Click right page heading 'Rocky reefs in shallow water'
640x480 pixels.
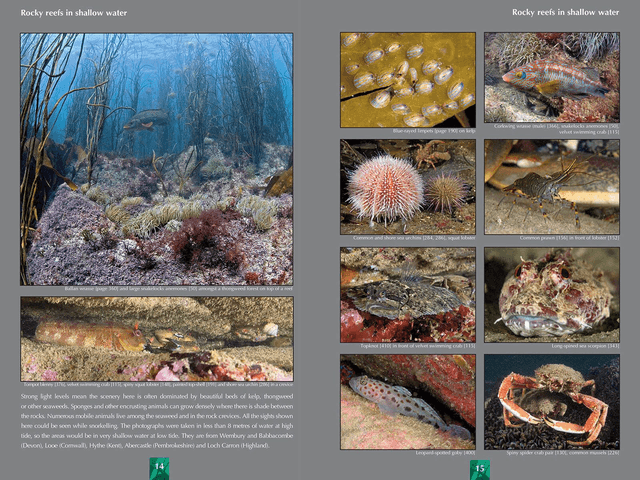coord(565,12)
